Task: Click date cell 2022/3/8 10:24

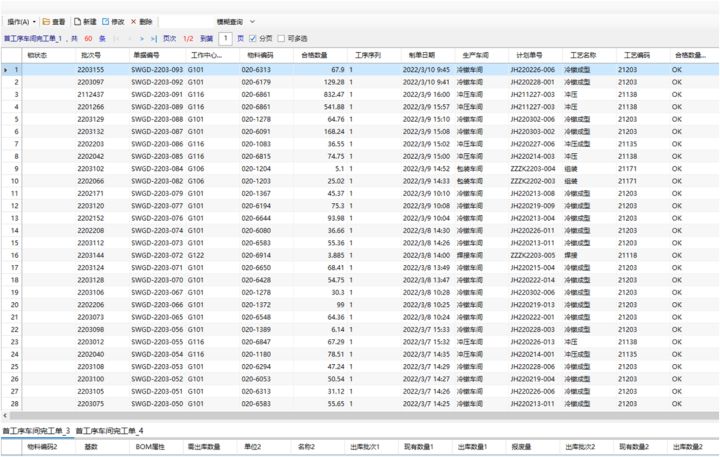Action: [426, 318]
